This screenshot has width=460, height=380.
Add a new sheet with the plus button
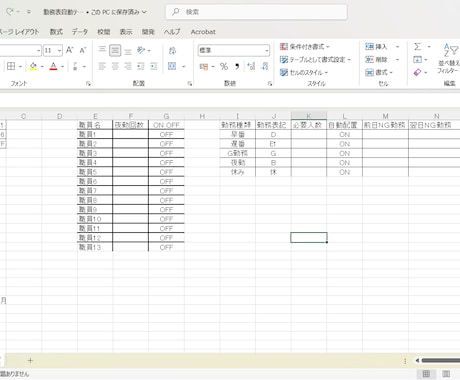pyautogui.click(x=30, y=360)
